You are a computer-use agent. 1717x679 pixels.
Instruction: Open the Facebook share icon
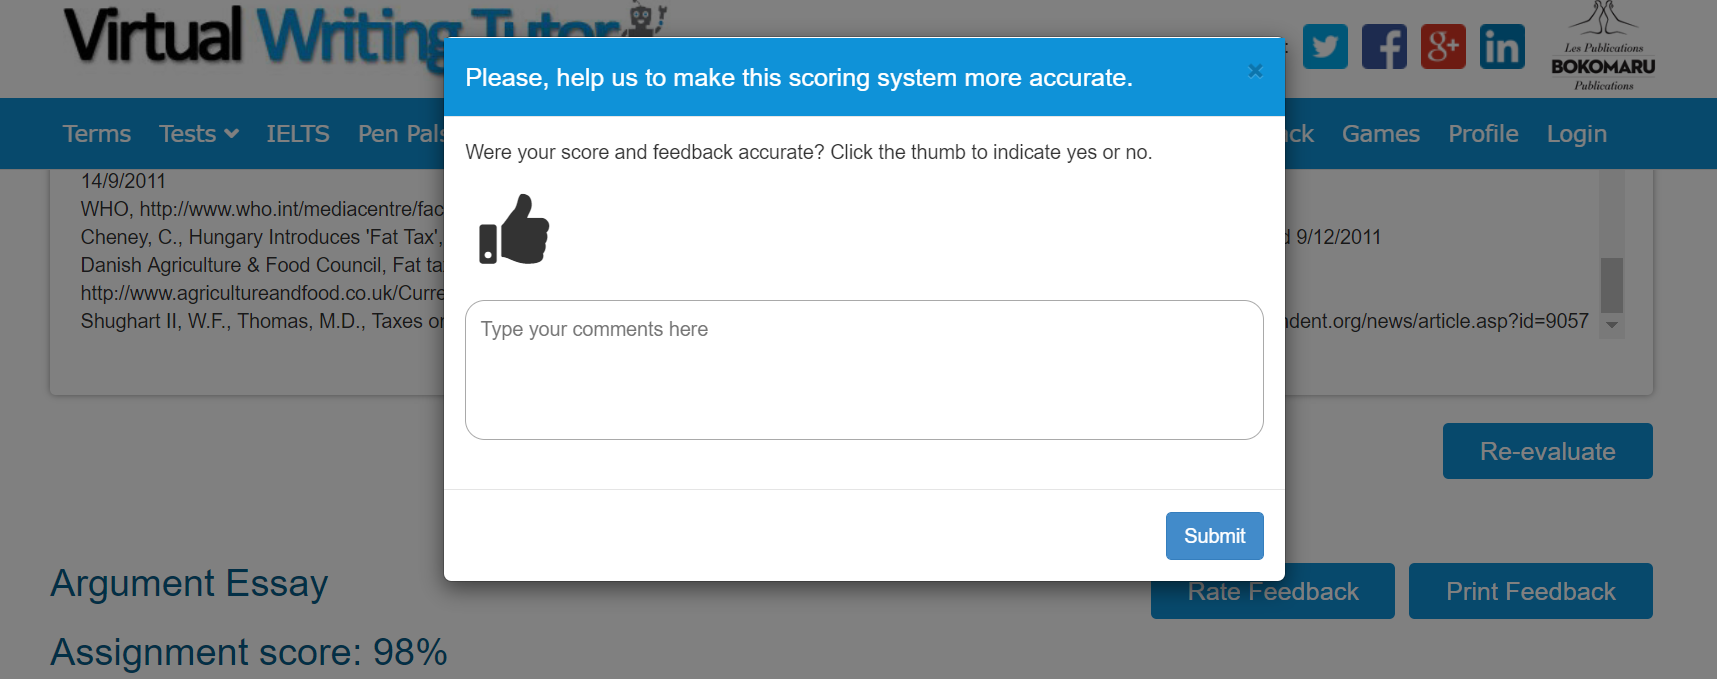point(1384,47)
